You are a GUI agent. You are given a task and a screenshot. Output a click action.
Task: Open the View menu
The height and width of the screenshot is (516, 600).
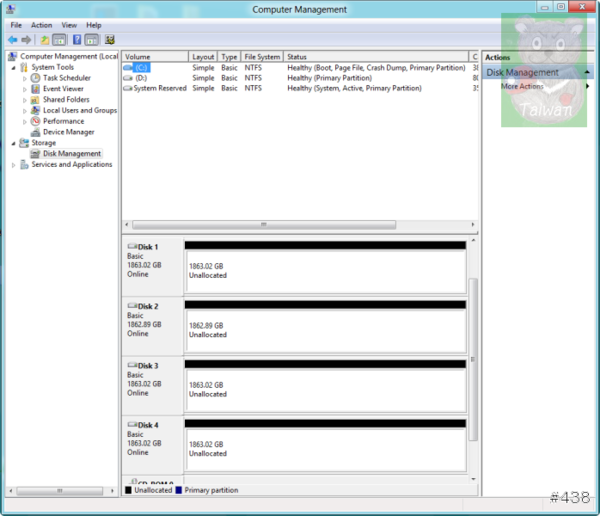pyautogui.click(x=69, y=25)
